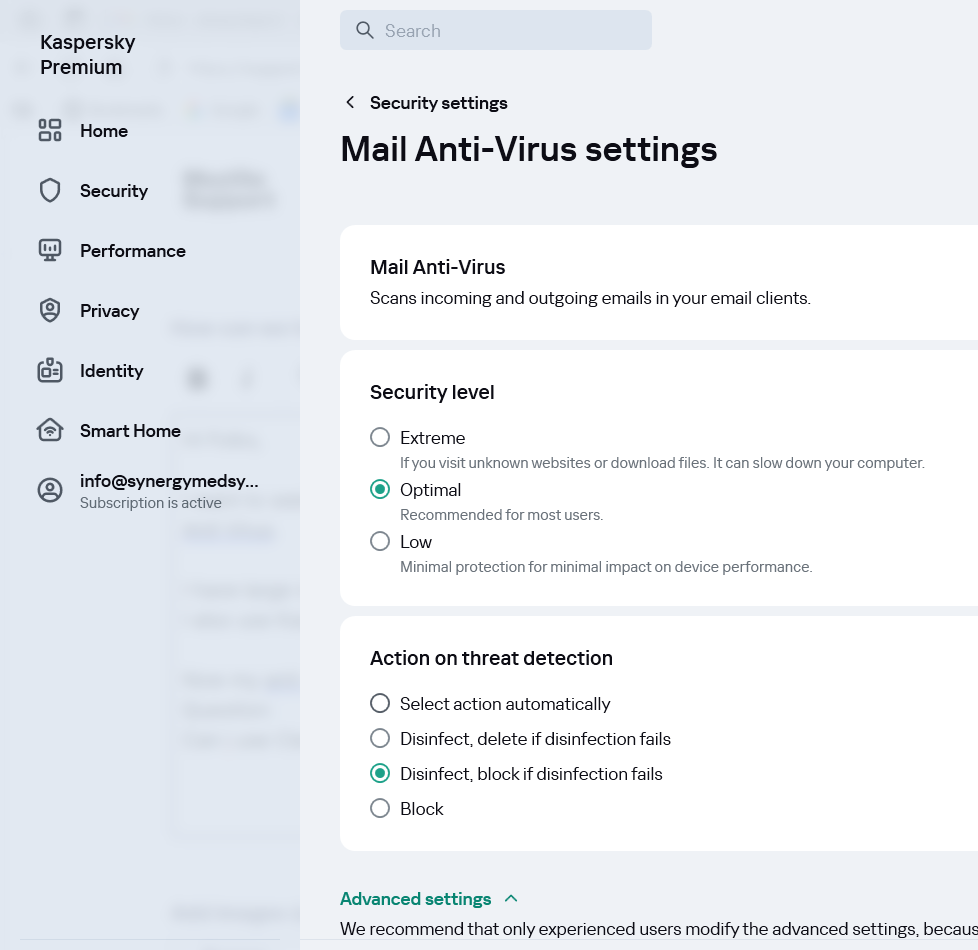Click the Privacy shield icon

point(50,311)
